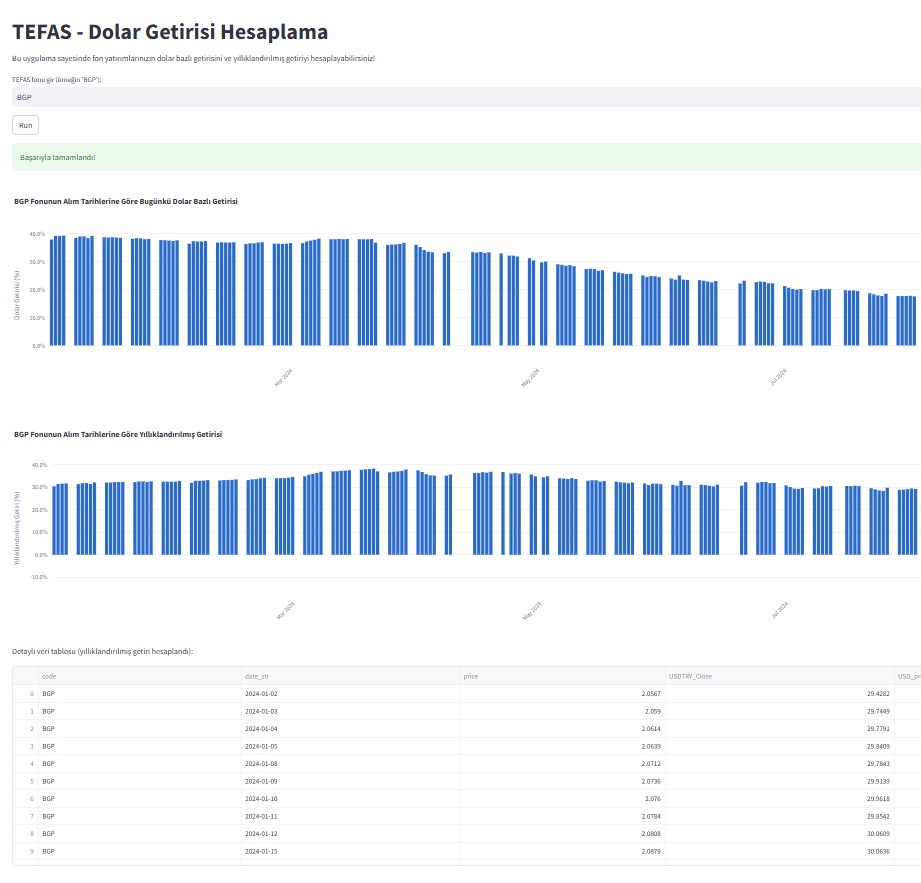The width and height of the screenshot is (921, 883).
Task: Click price cell '2.0614'
Action: 562,728
